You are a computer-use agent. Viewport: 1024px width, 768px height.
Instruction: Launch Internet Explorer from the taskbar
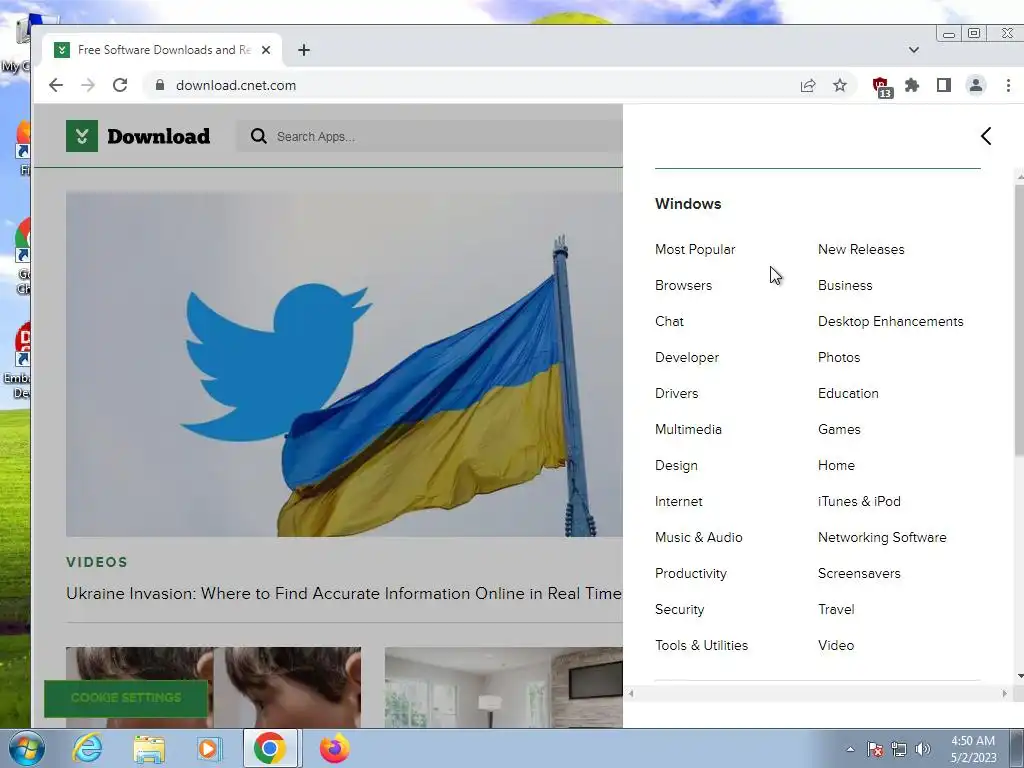[x=88, y=749]
